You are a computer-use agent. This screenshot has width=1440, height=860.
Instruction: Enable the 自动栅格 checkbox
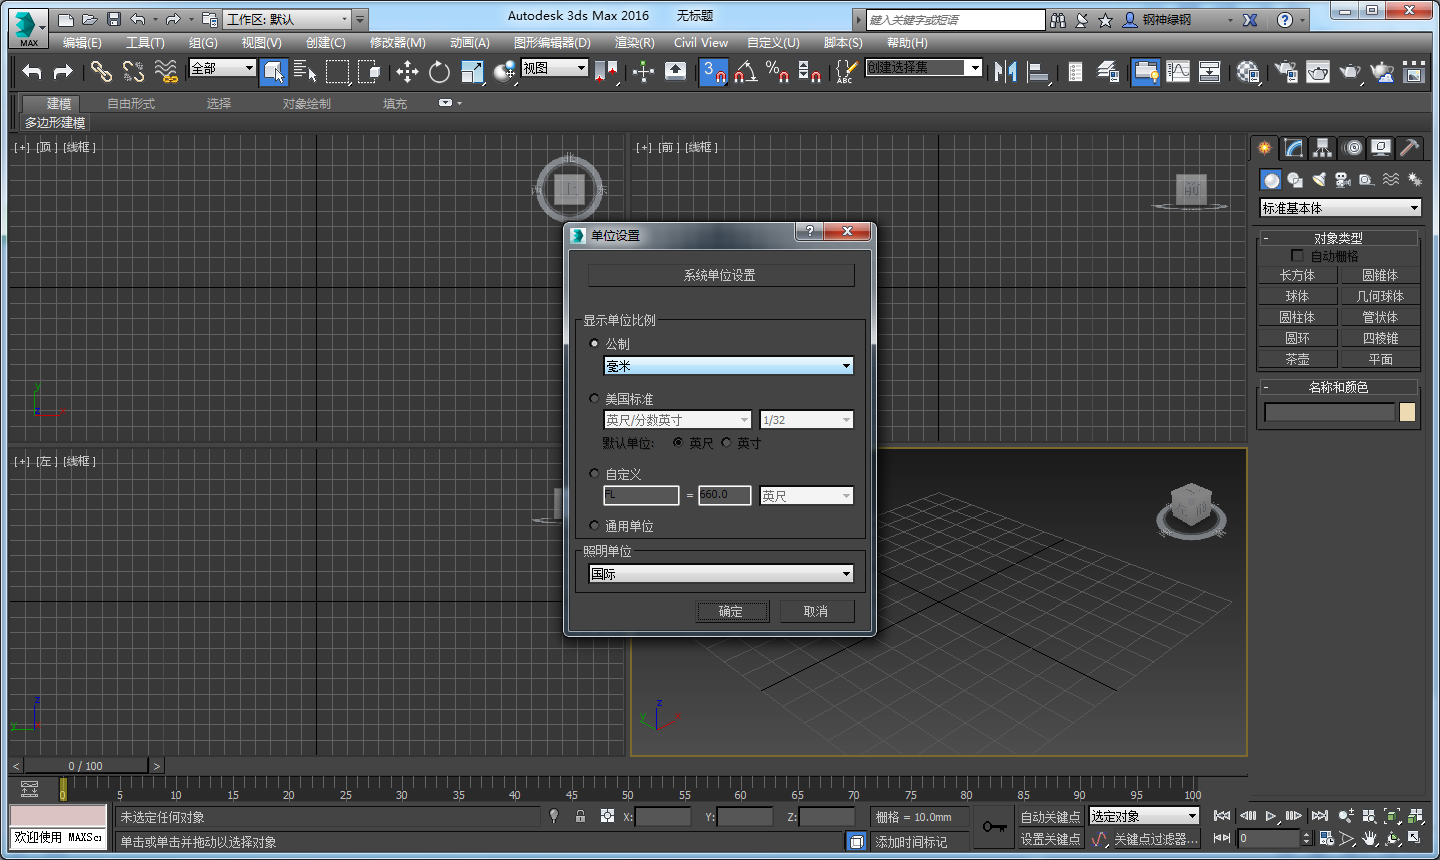(x=1297, y=256)
